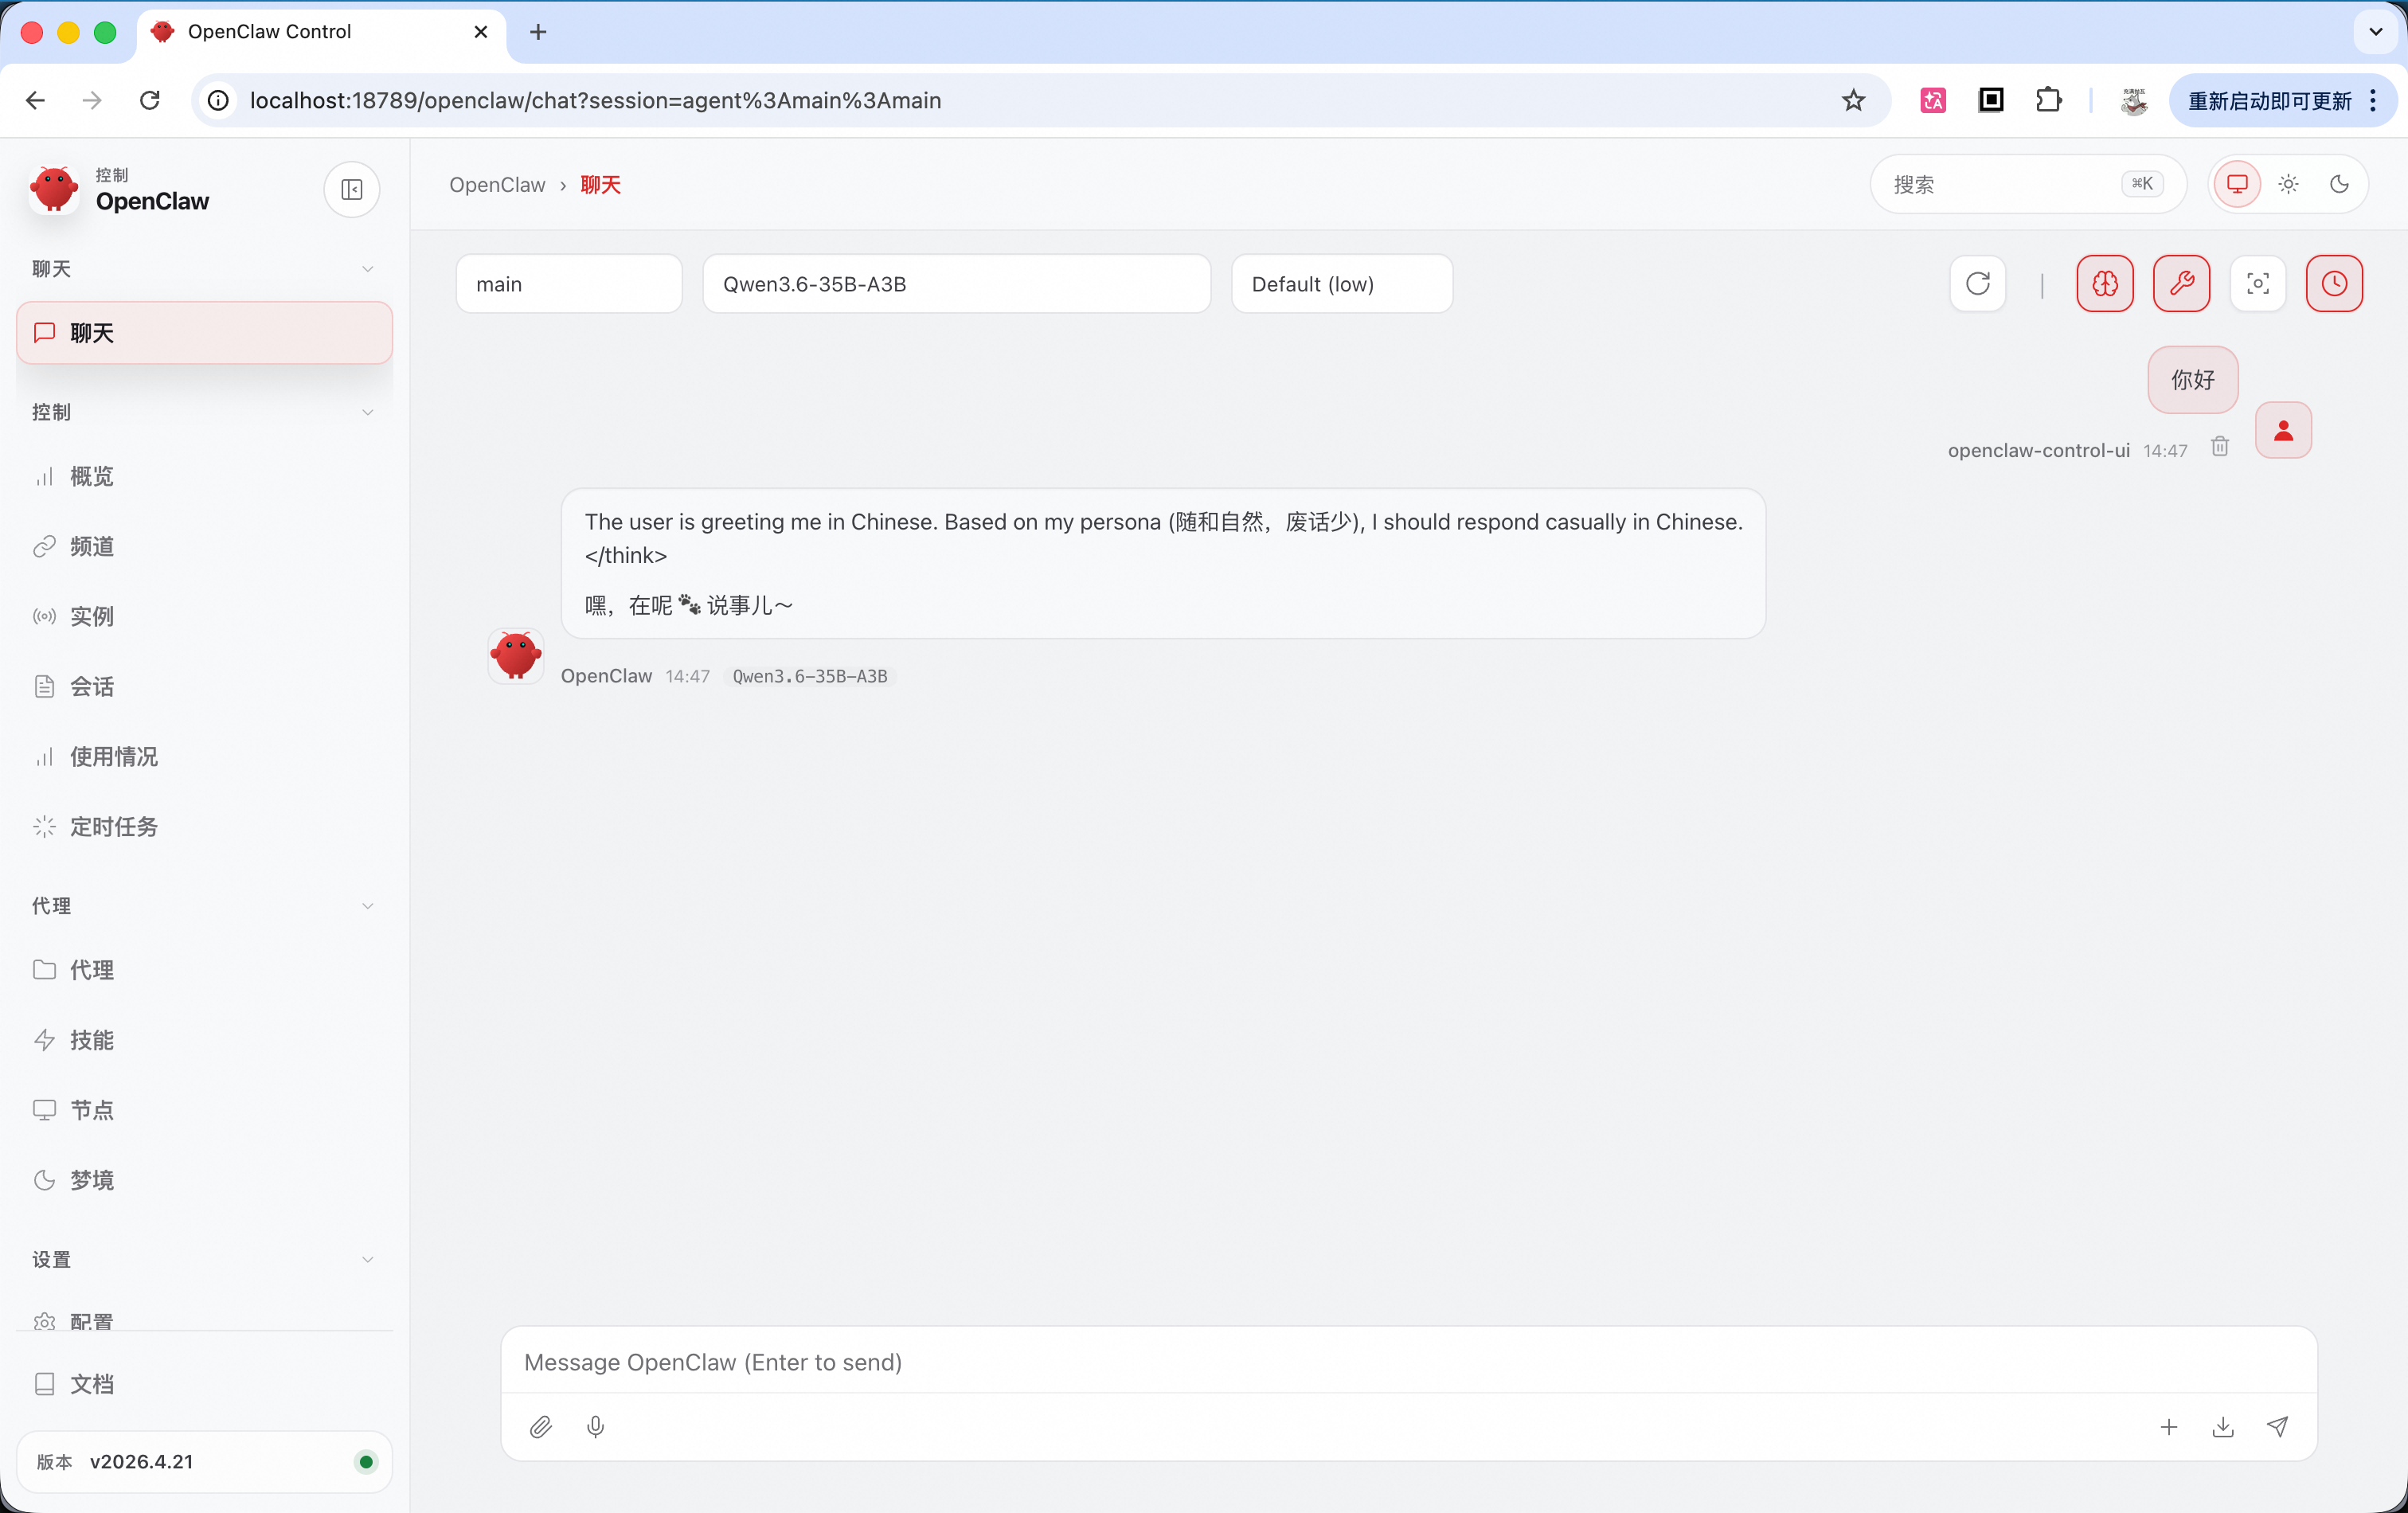Click the OpenClaw breadcrumb link
The image size is (2408, 1513).
click(497, 185)
